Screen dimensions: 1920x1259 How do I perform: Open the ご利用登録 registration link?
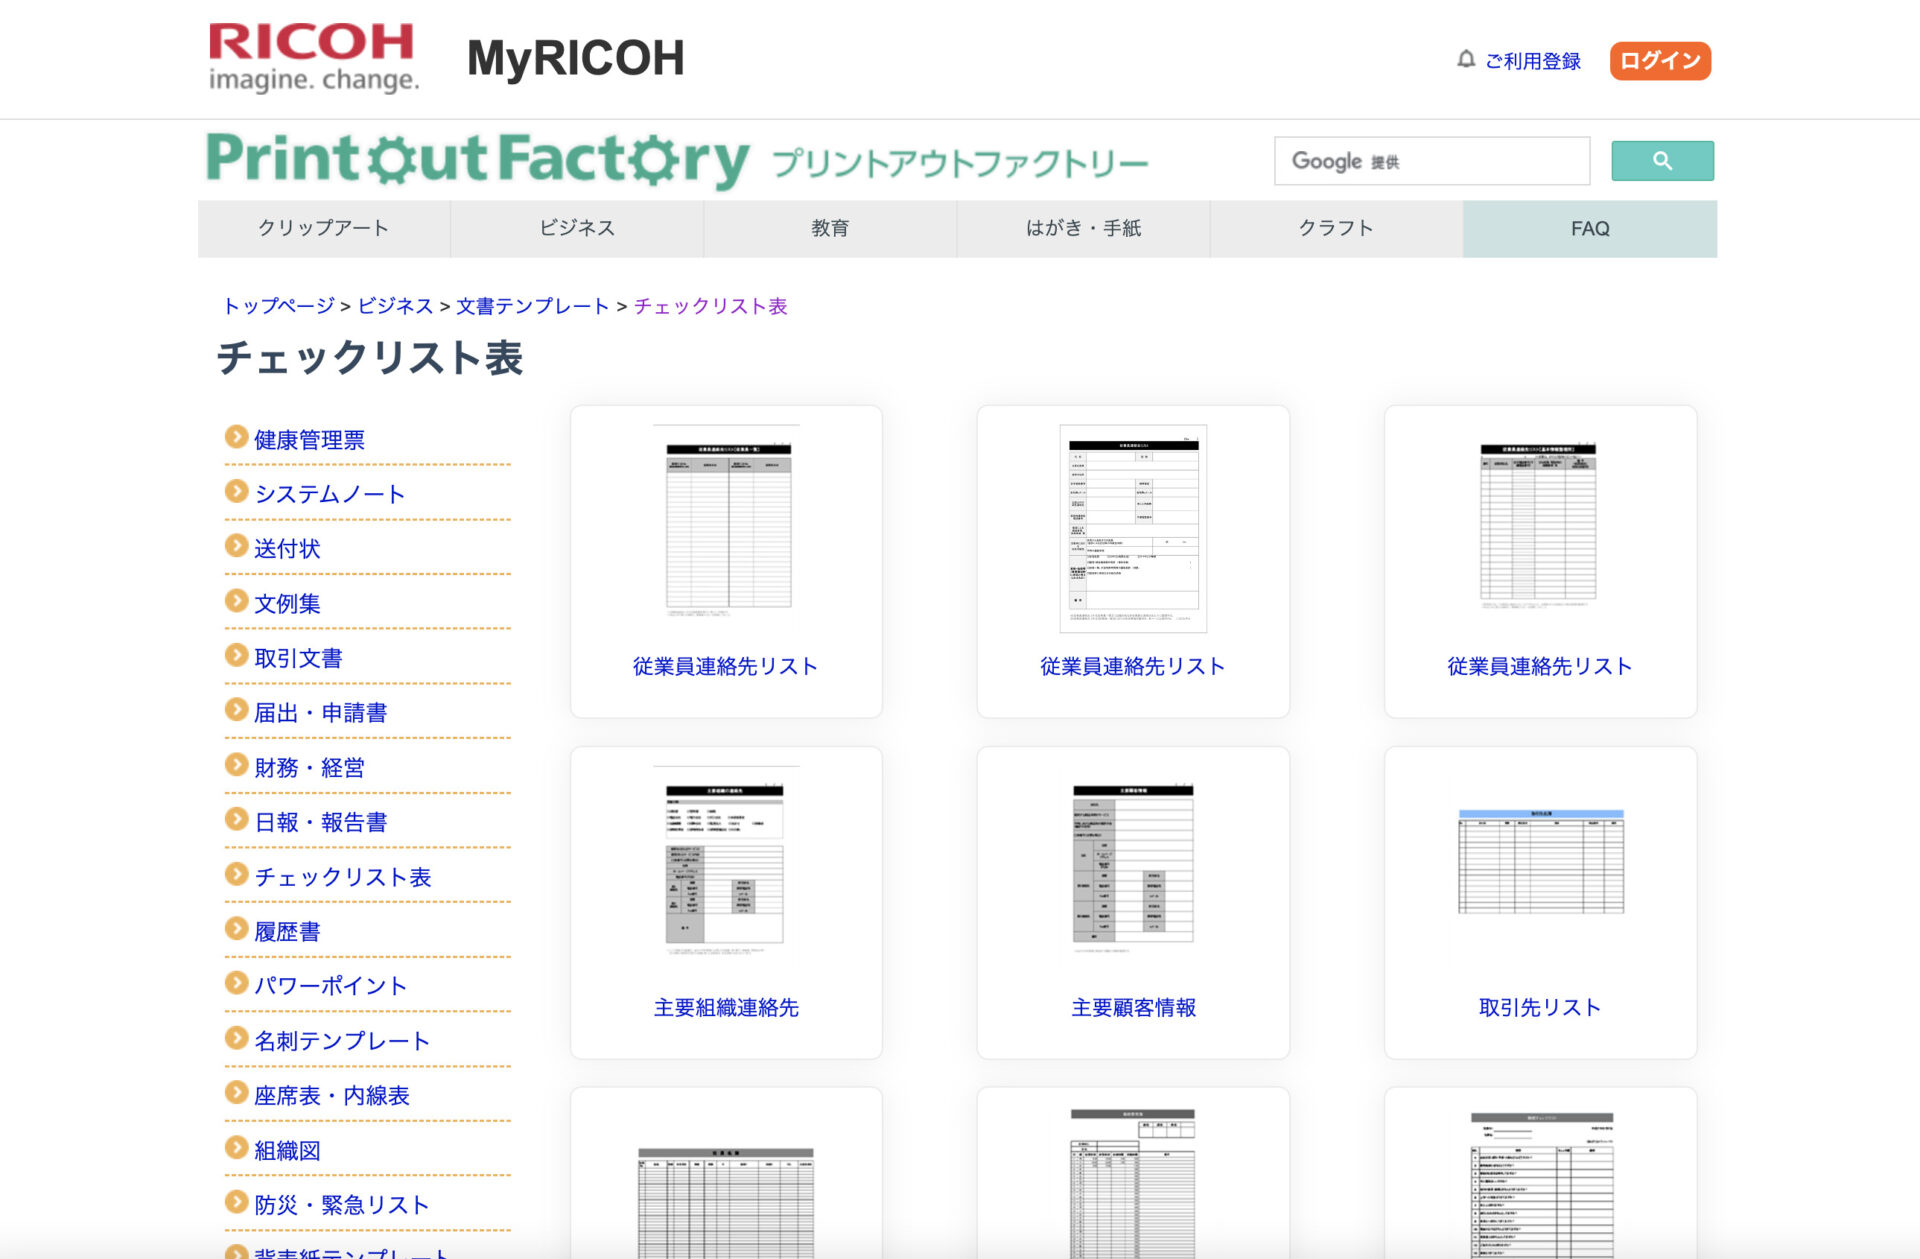(1532, 62)
